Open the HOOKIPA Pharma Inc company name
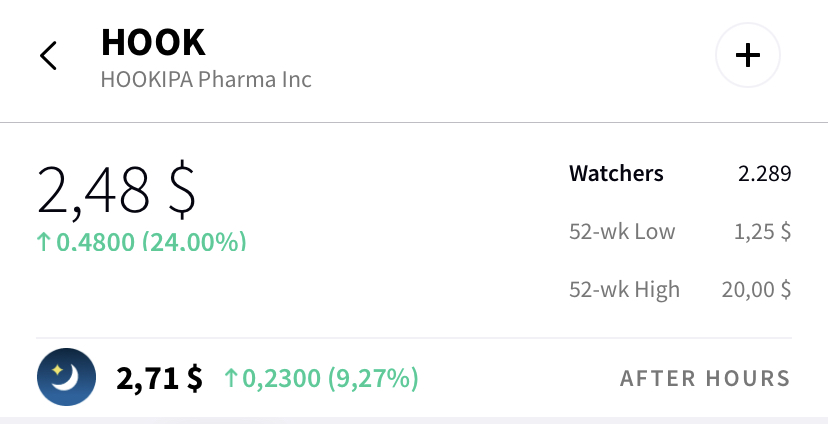 [206, 79]
